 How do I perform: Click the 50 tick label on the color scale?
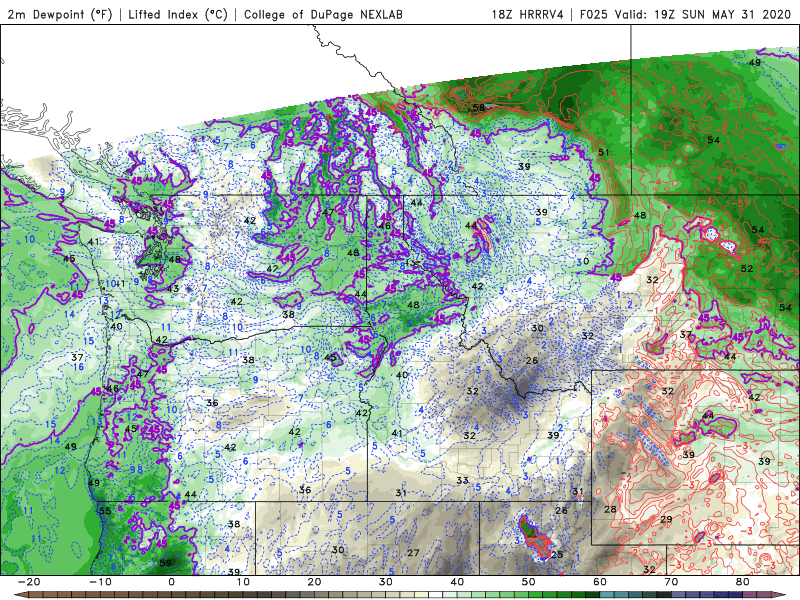point(529,582)
